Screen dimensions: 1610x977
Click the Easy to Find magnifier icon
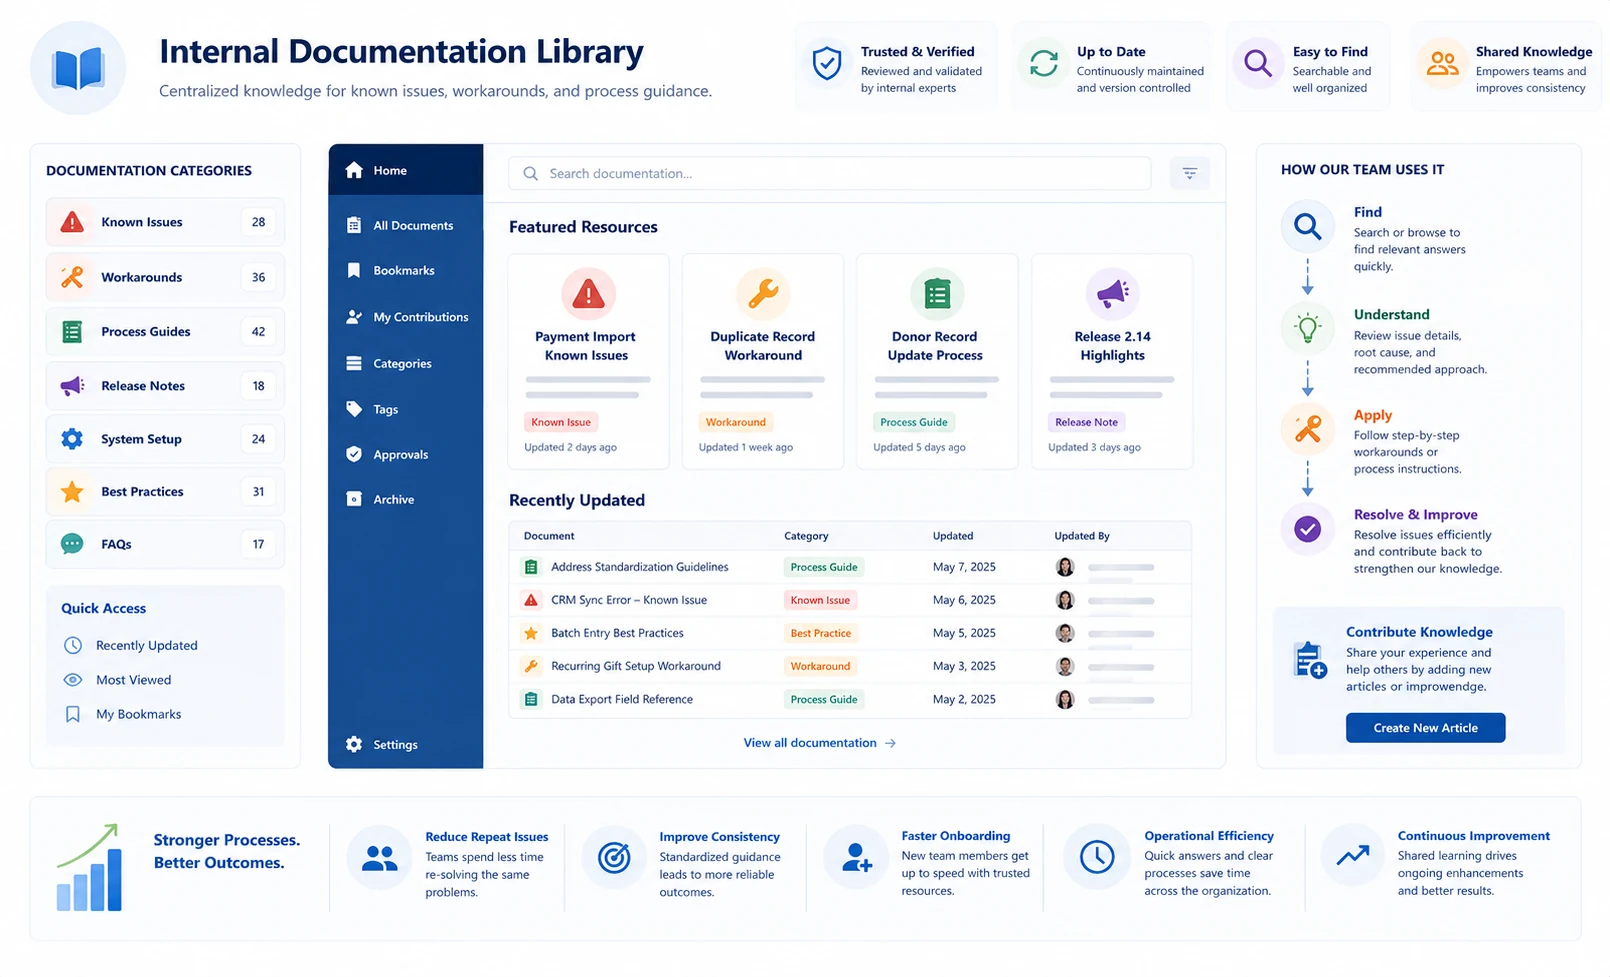pos(1258,63)
